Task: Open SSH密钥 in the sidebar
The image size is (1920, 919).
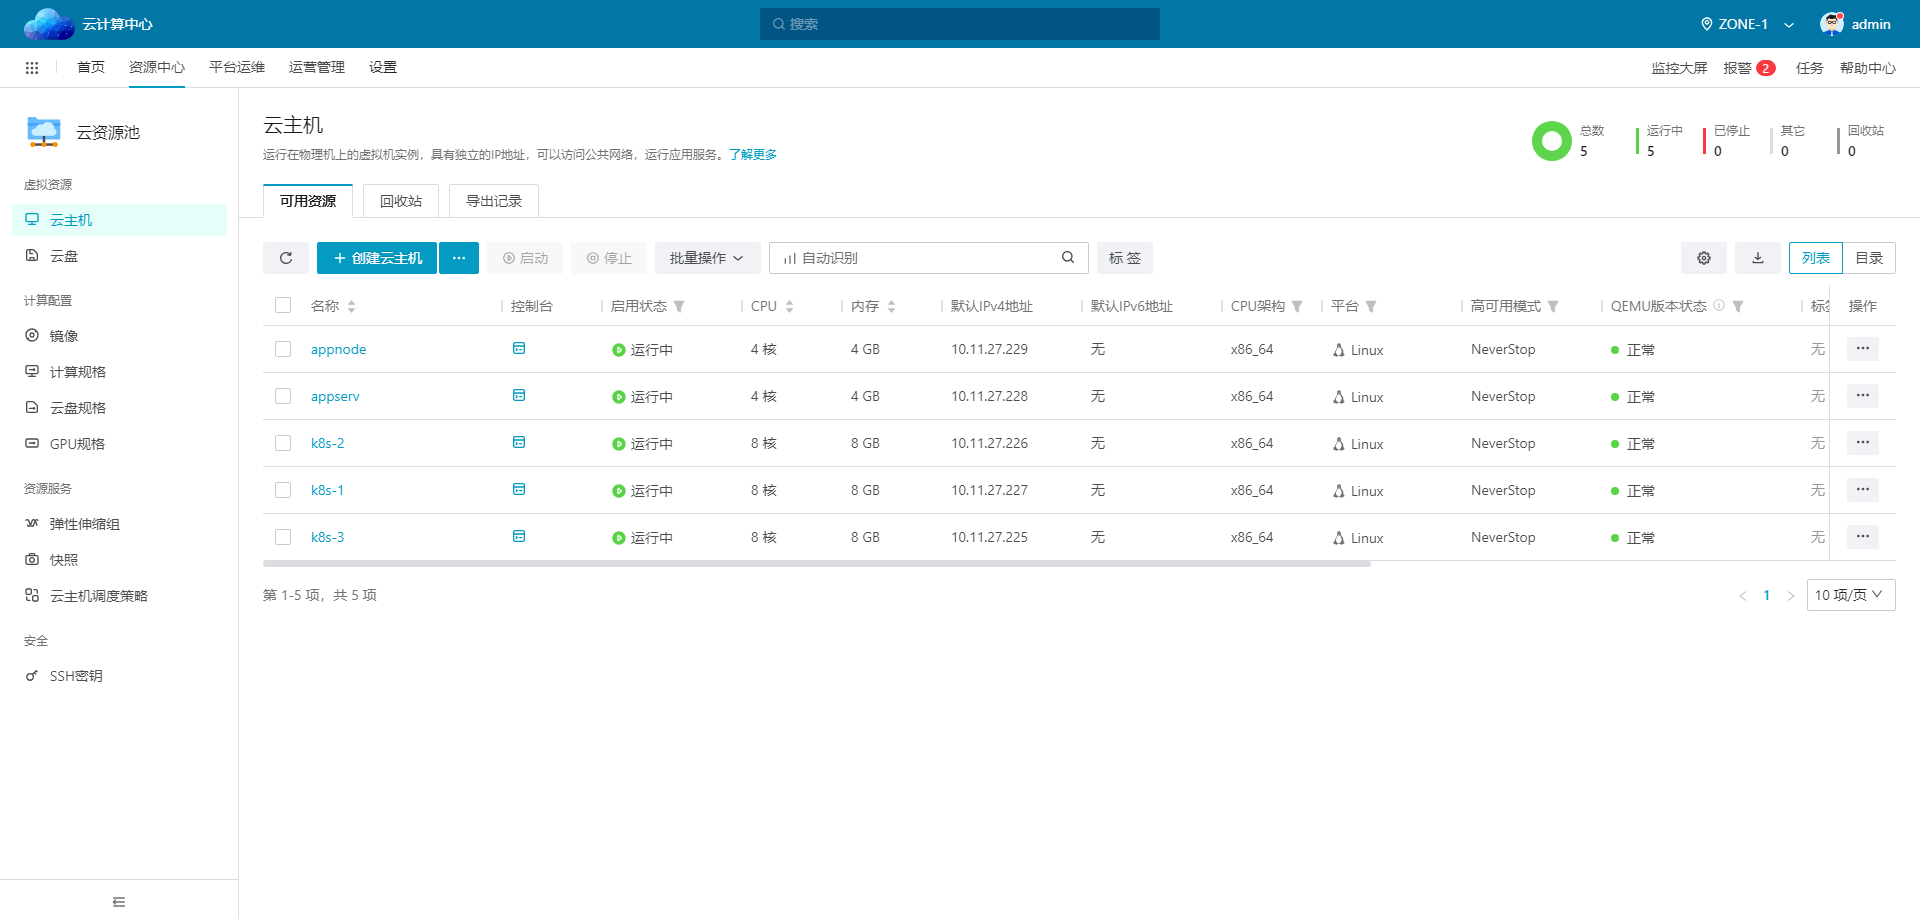Action: [x=119, y=676]
